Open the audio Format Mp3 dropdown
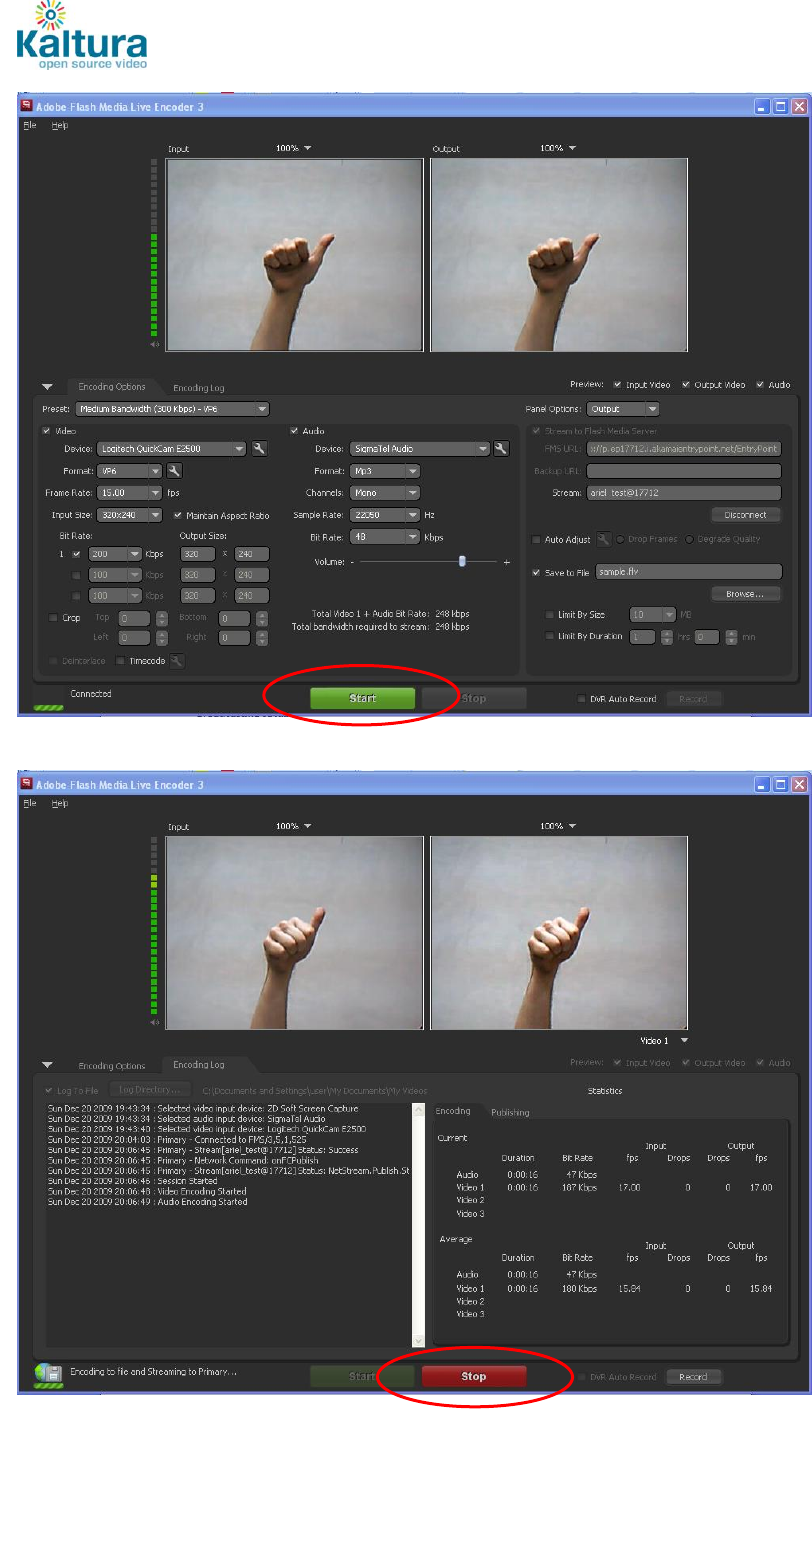Image resolution: width=812 pixels, height=1549 pixels. 384,471
